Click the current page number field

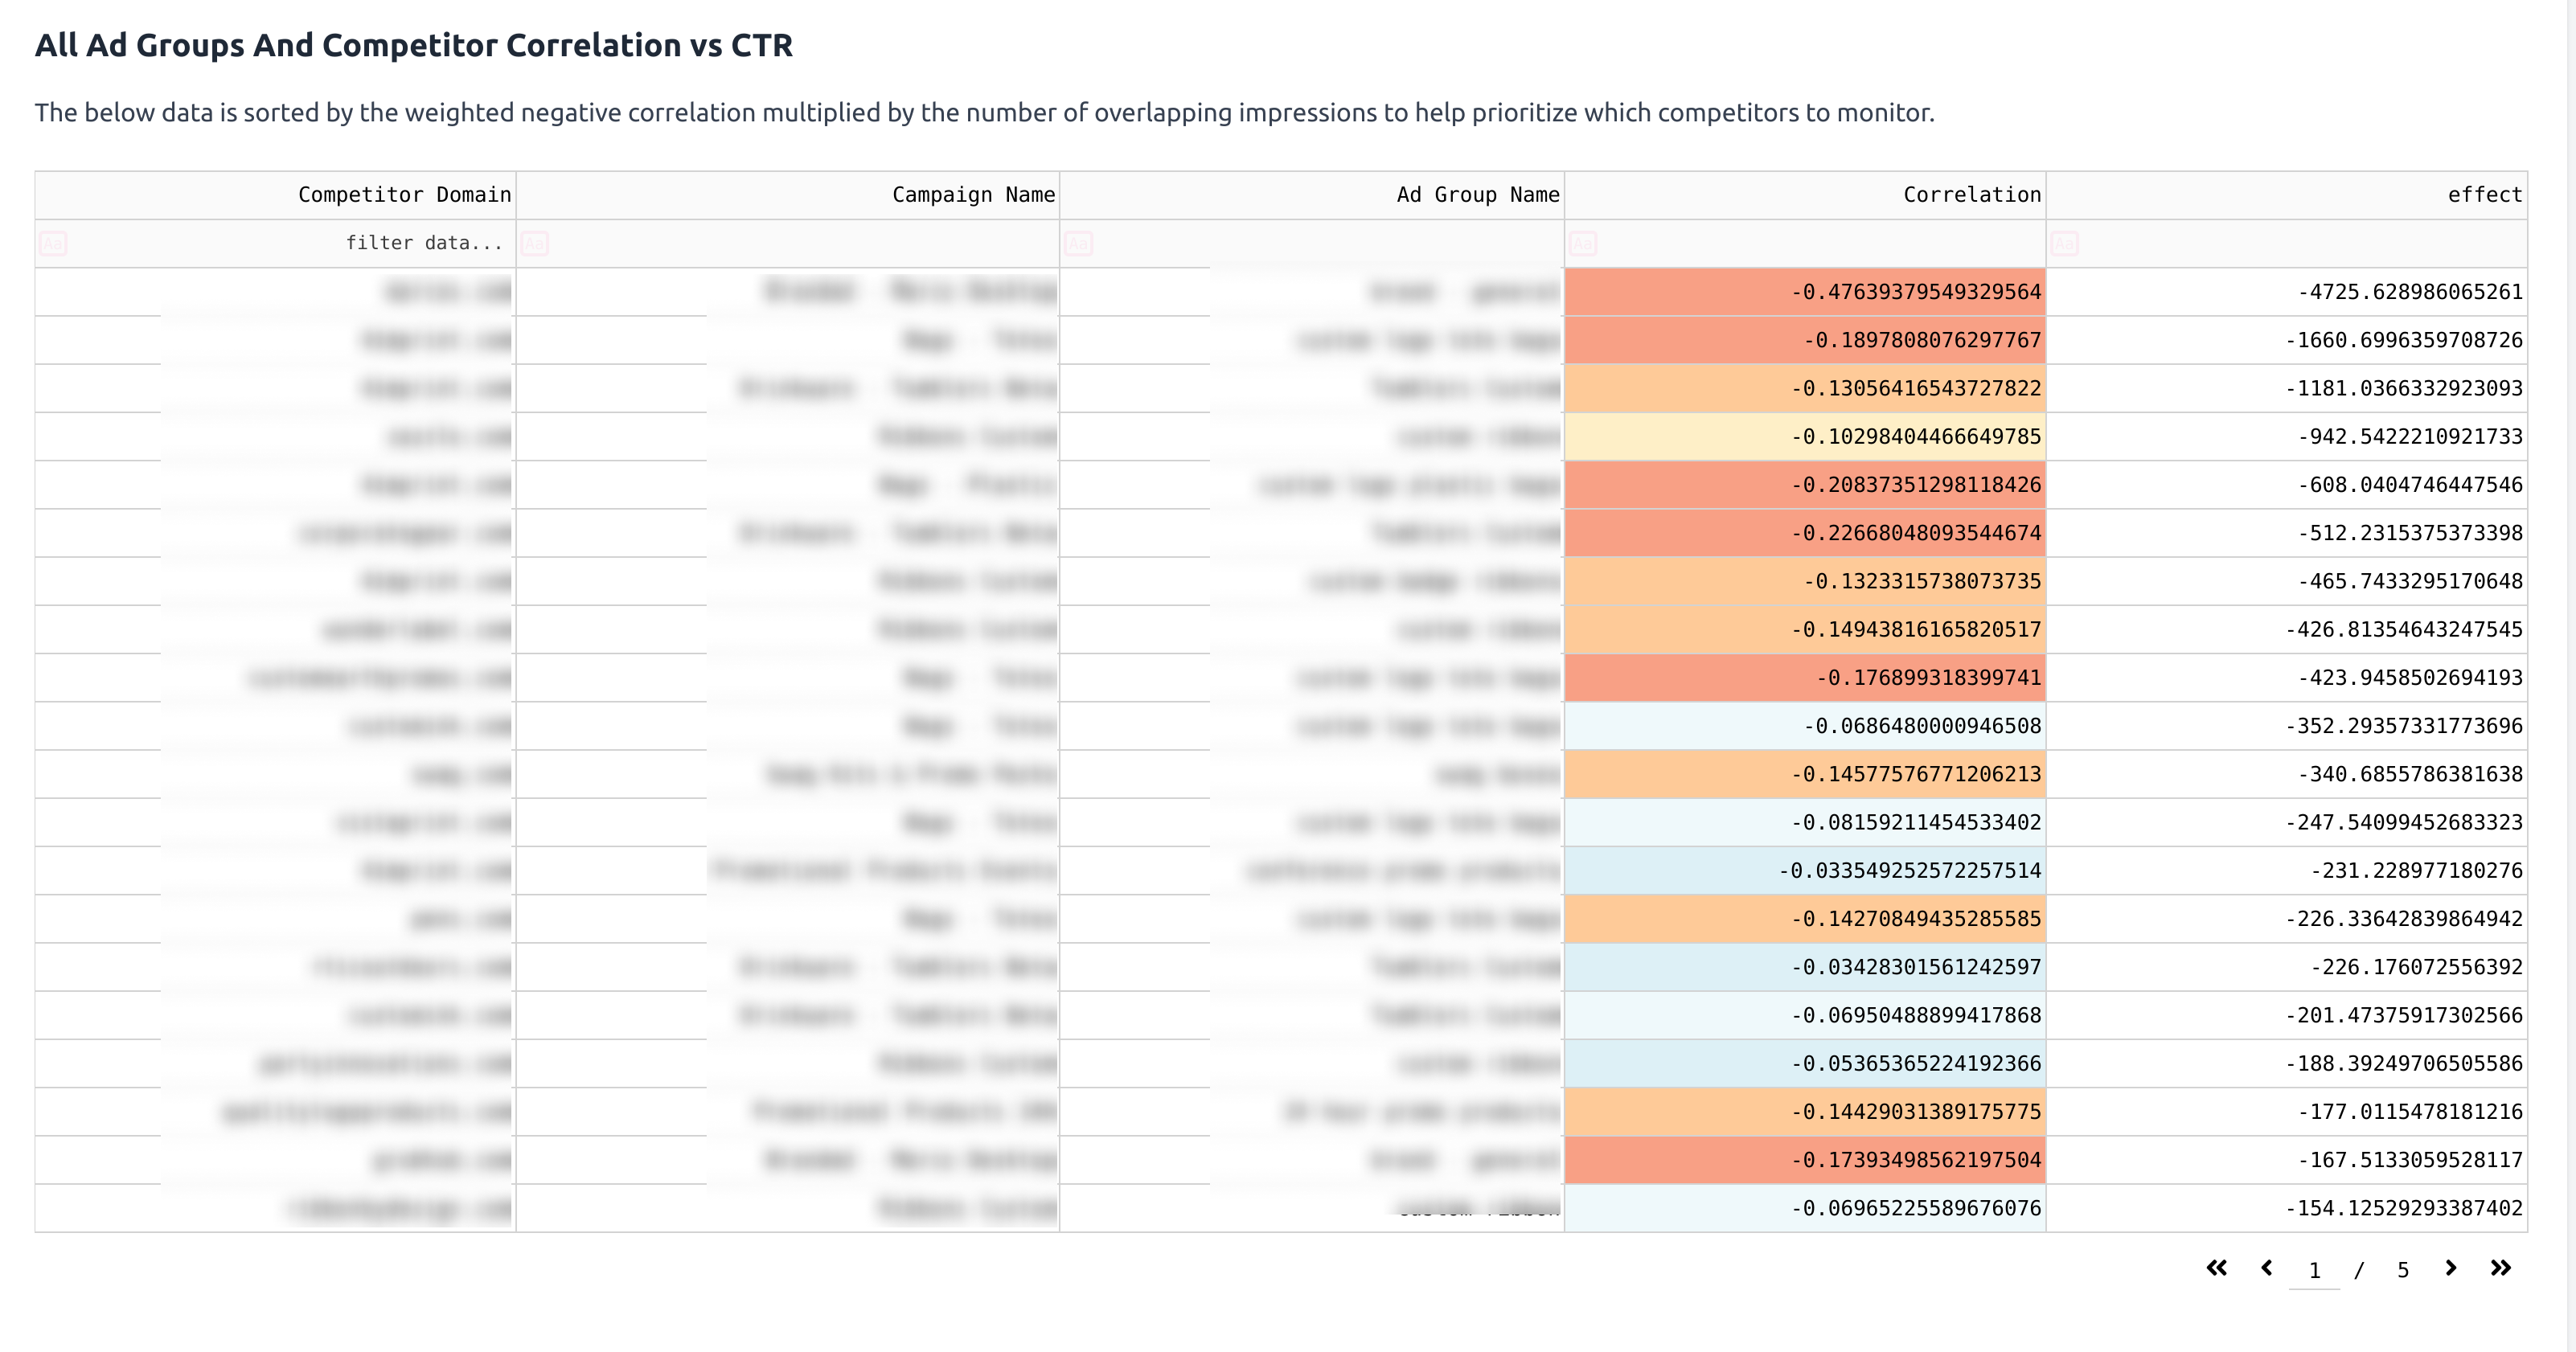coord(2314,1270)
